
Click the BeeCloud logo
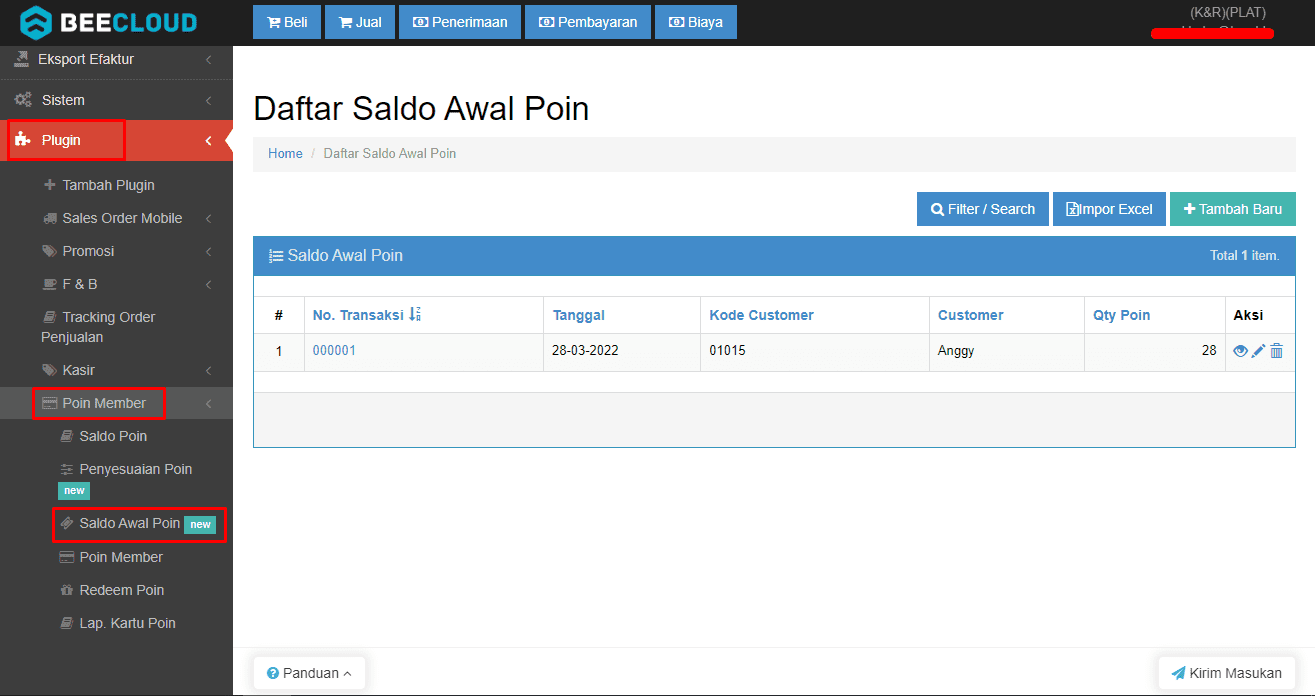point(109,22)
